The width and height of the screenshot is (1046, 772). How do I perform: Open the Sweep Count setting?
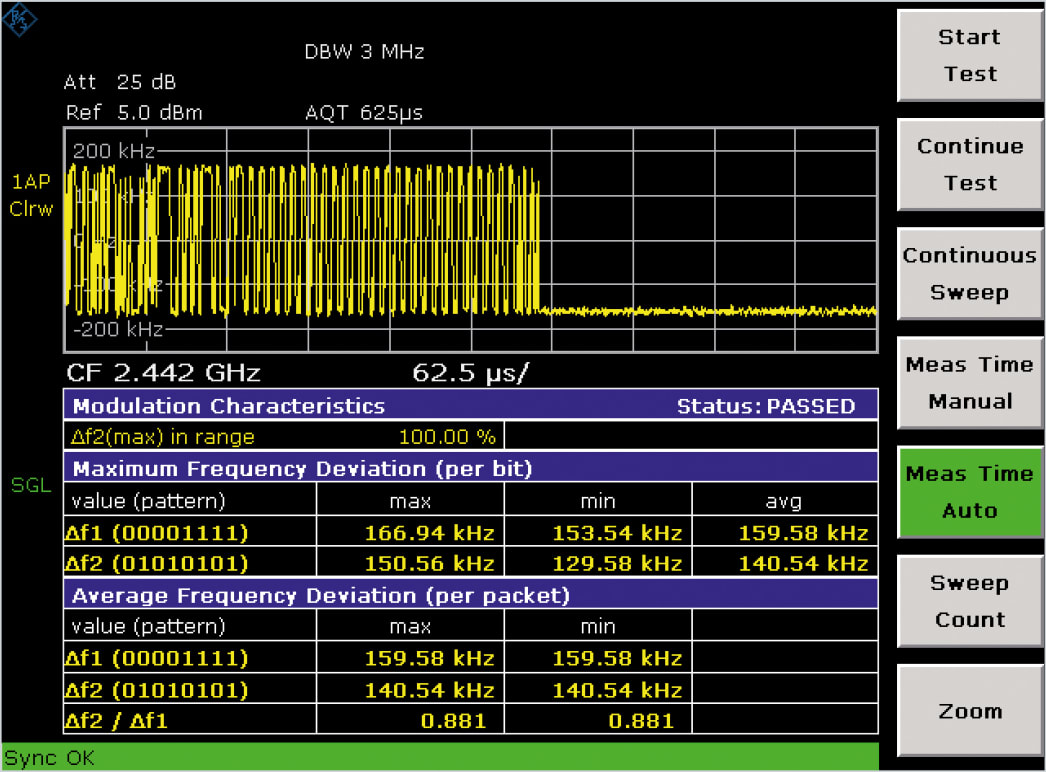point(970,601)
